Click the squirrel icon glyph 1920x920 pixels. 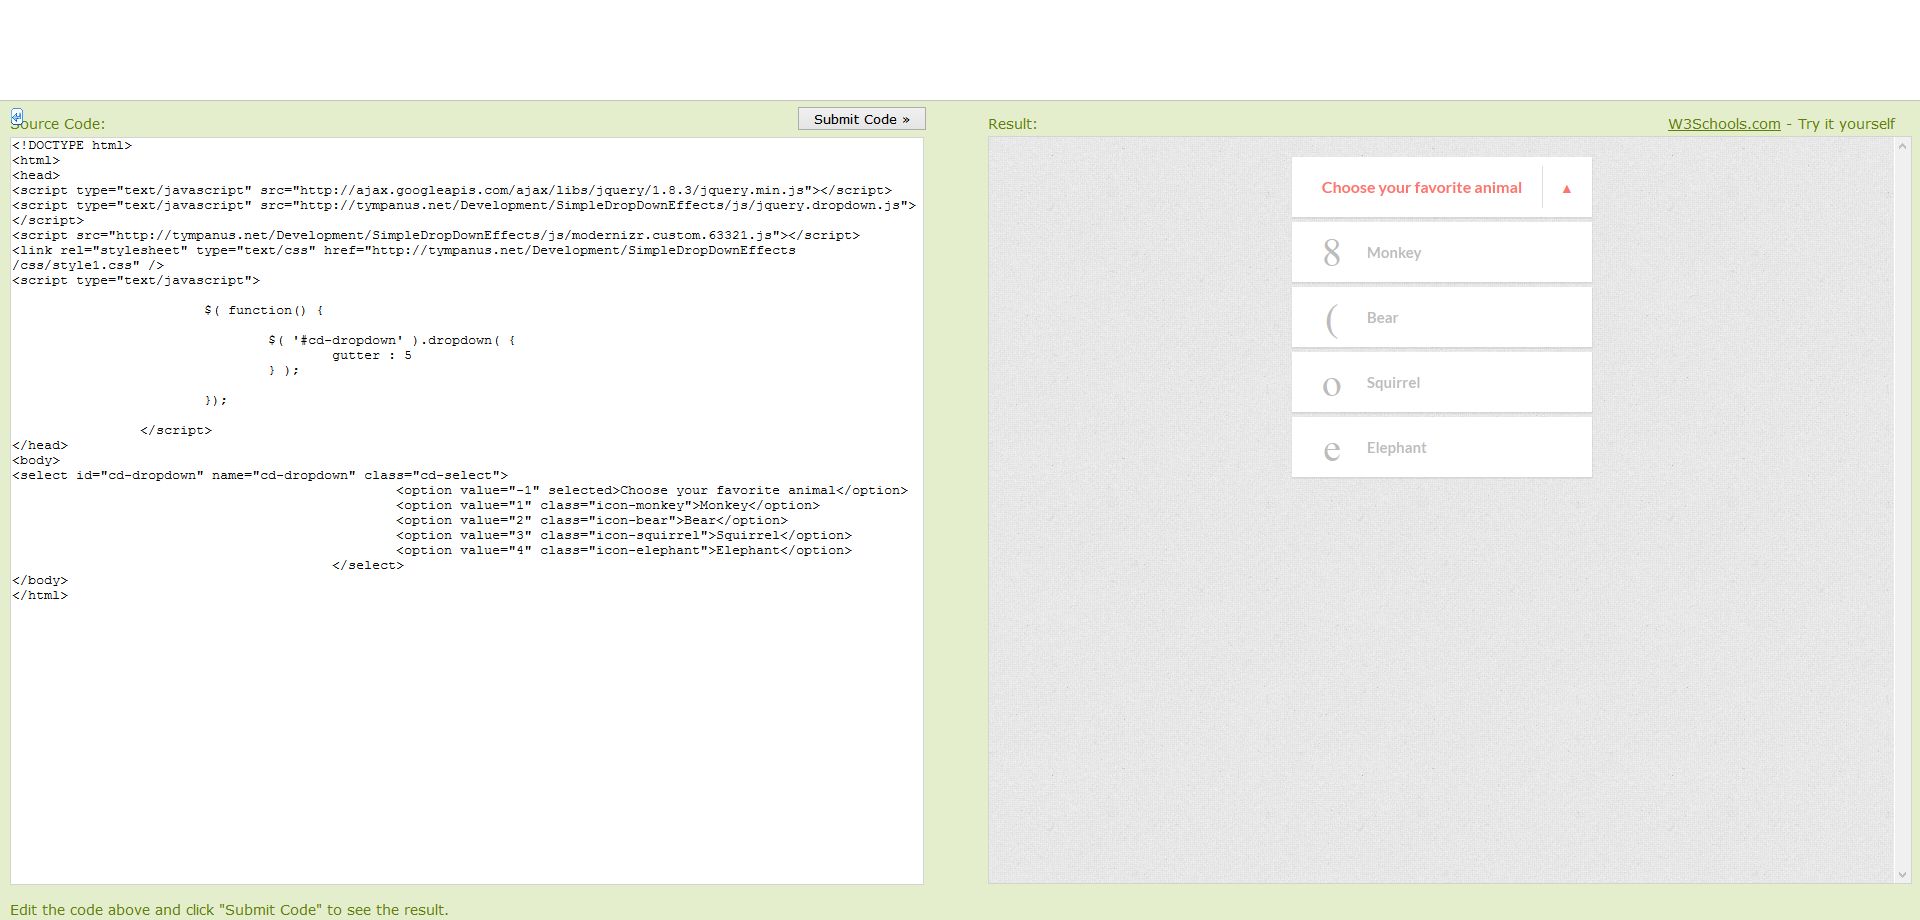(x=1331, y=385)
